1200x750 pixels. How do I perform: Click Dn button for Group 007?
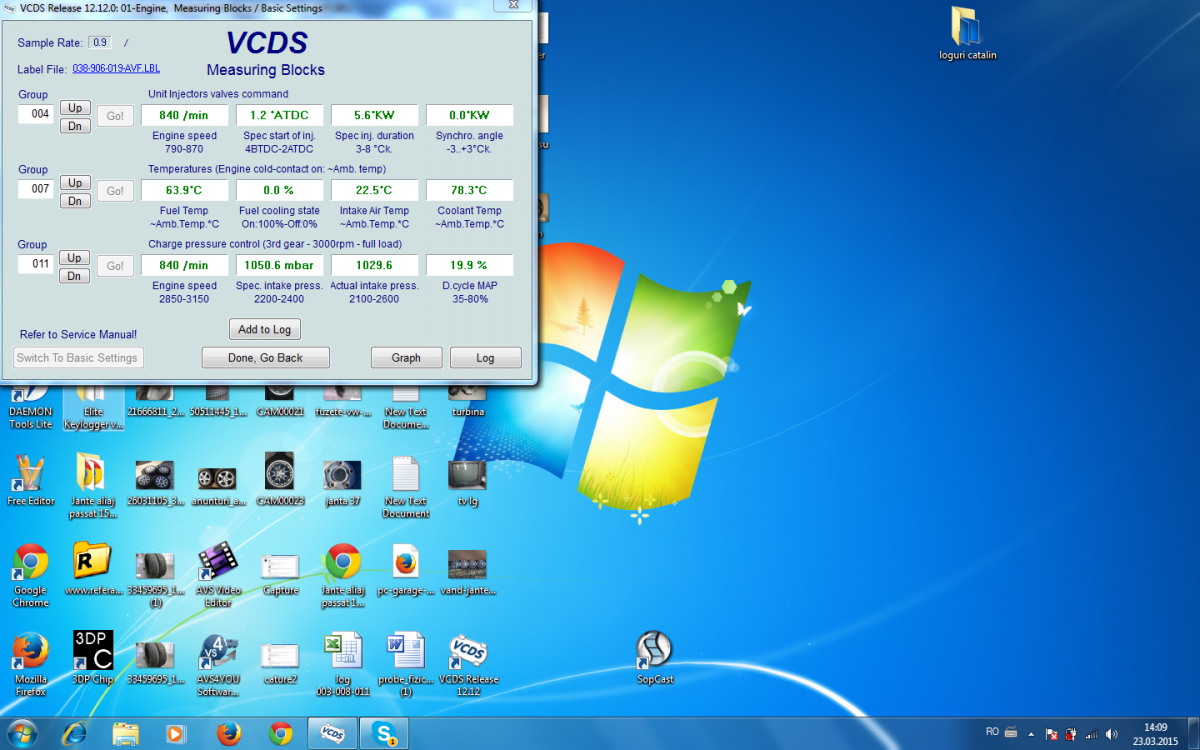[x=75, y=201]
